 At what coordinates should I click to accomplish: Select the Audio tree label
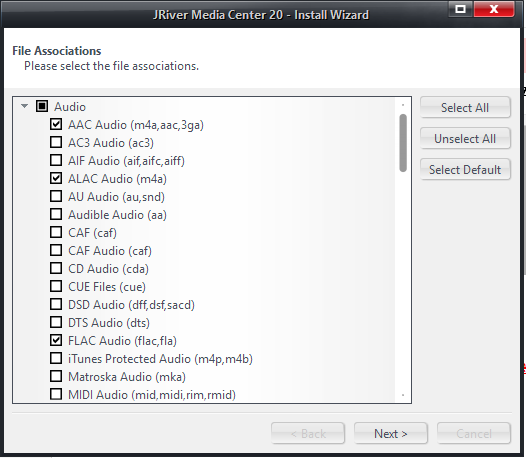[70, 107]
